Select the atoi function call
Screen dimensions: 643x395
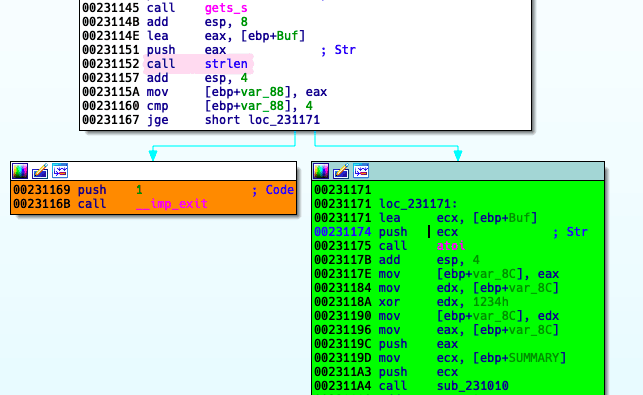tap(451, 246)
